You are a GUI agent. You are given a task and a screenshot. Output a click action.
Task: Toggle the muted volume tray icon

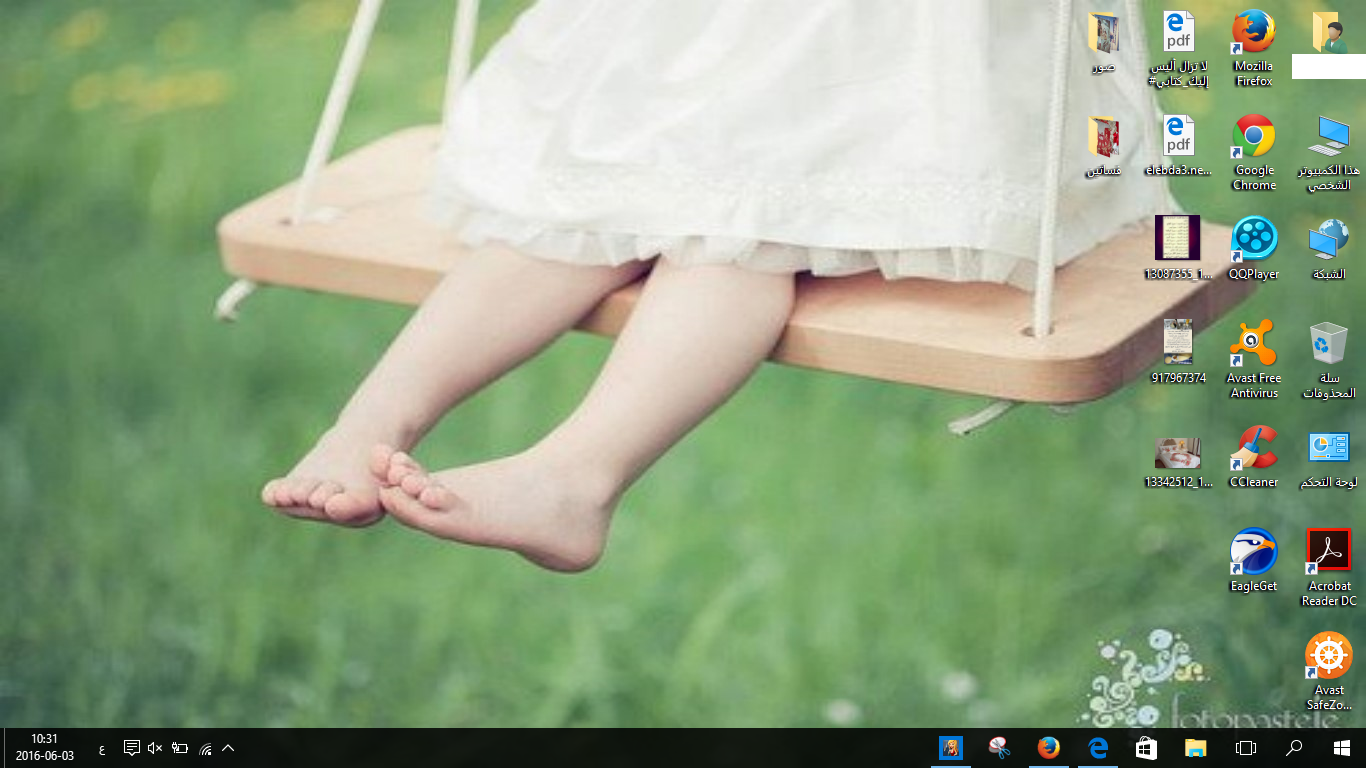pos(155,748)
